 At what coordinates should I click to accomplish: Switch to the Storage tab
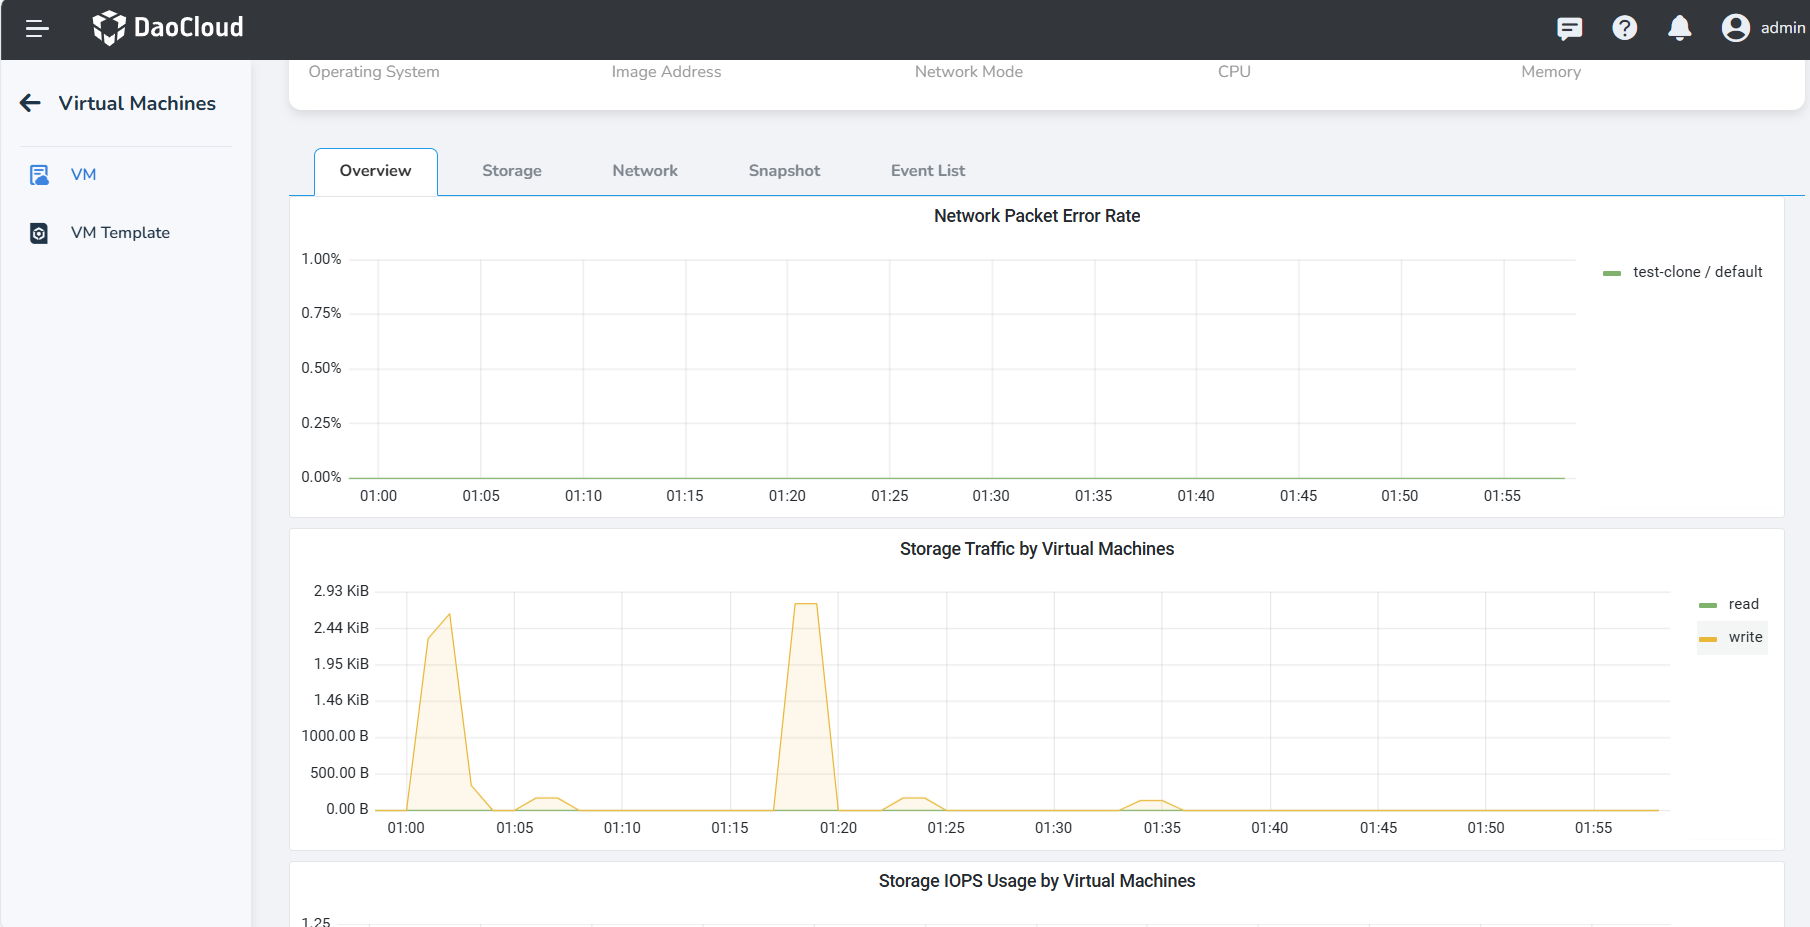(x=512, y=171)
